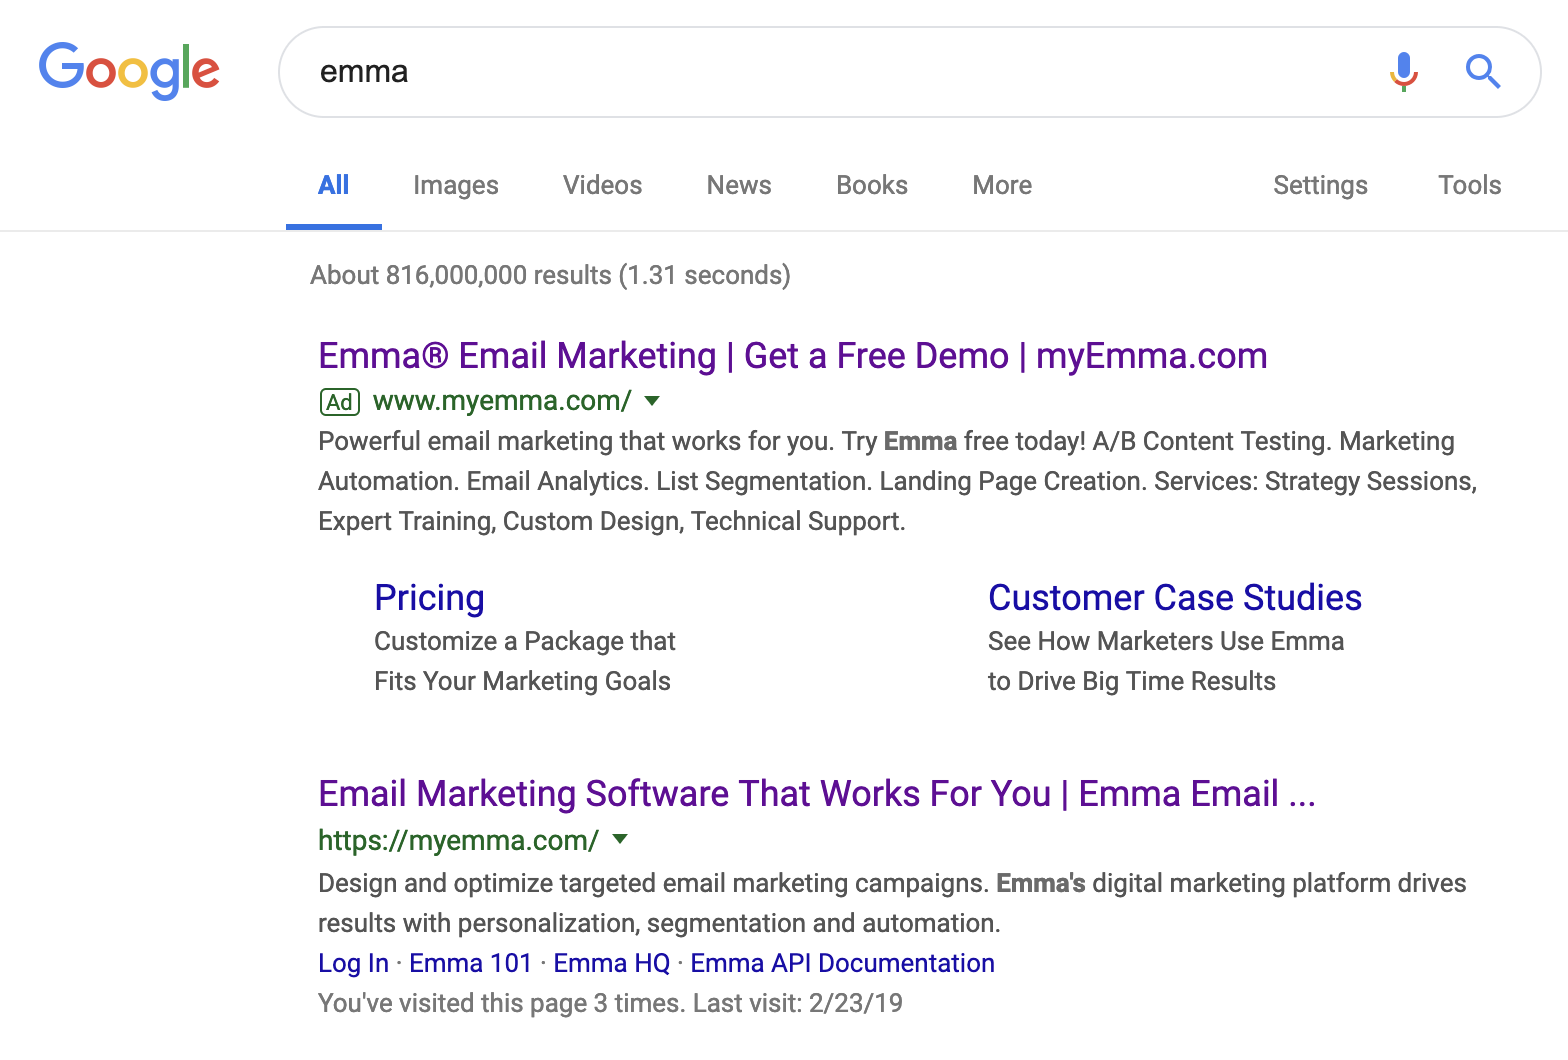Click 'Powerful email marketing that works' ad description
The image size is (1568, 1060).
pos(898,481)
